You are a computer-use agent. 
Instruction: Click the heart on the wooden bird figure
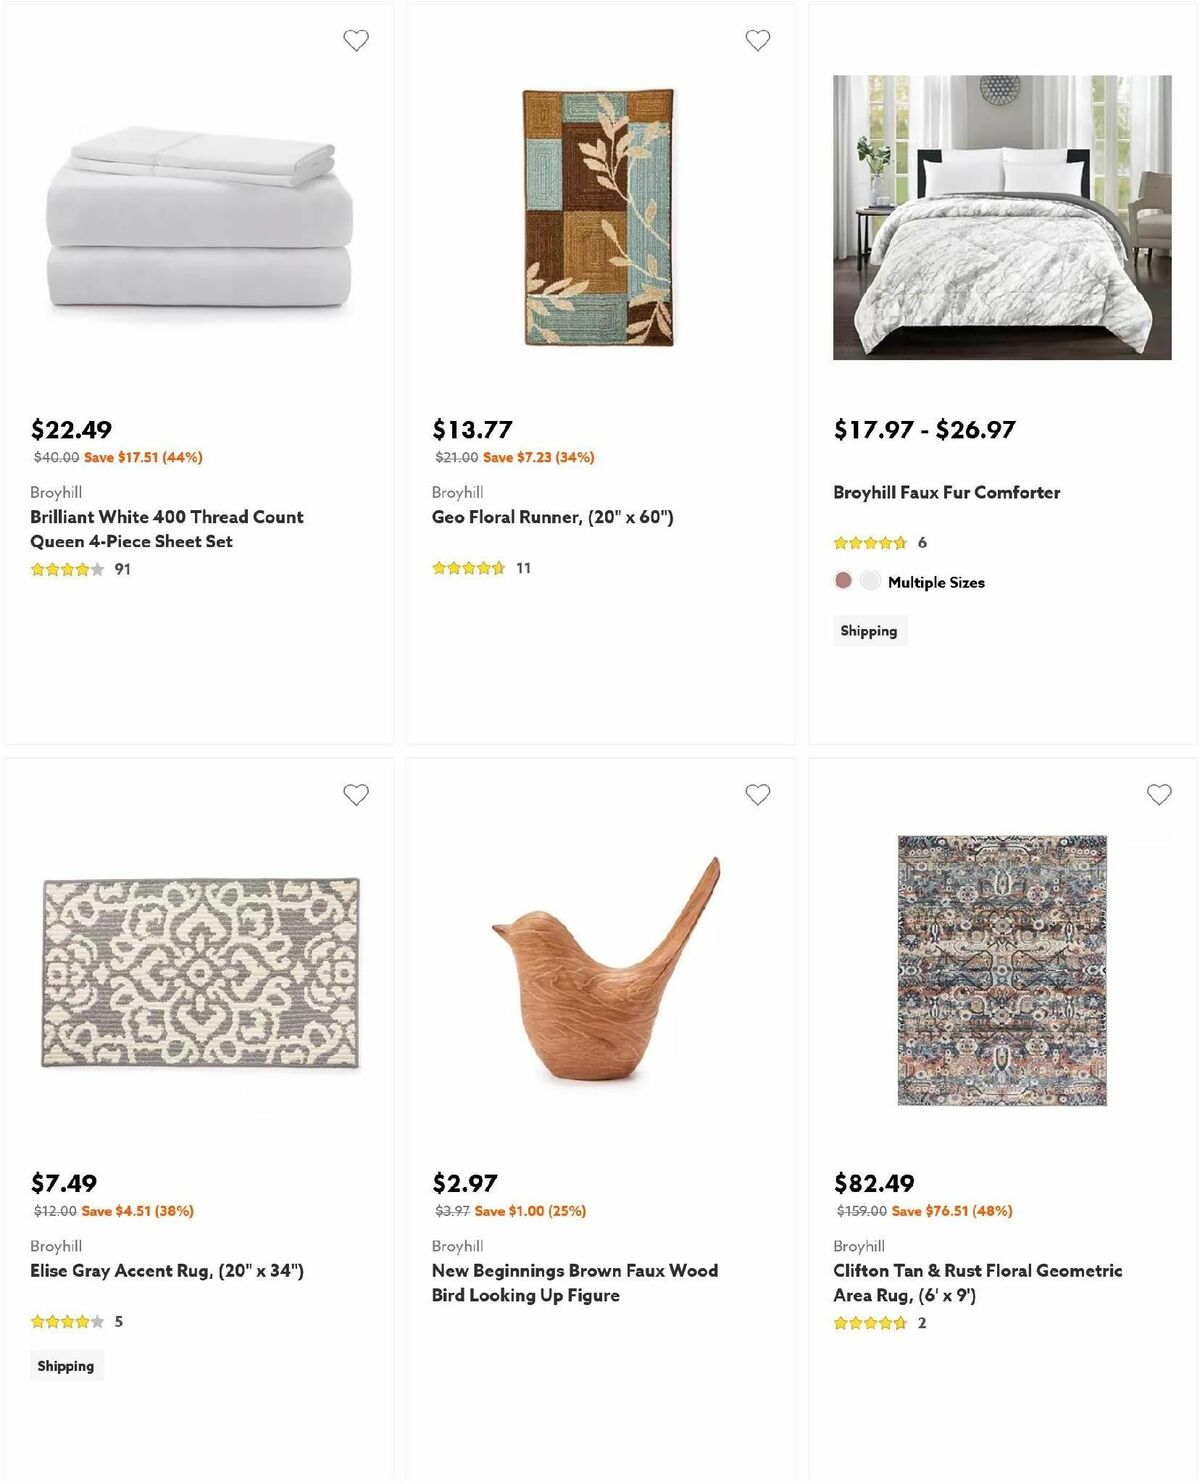coord(758,793)
